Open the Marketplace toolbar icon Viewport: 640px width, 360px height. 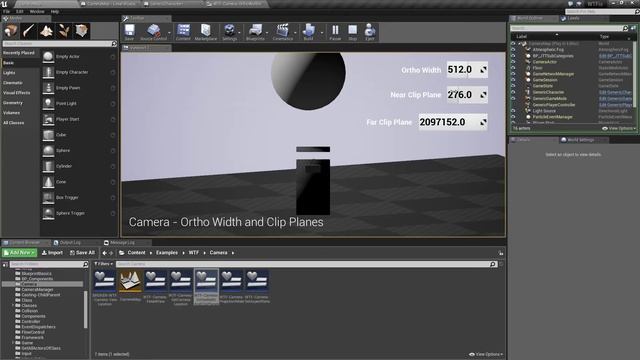[x=206, y=32]
